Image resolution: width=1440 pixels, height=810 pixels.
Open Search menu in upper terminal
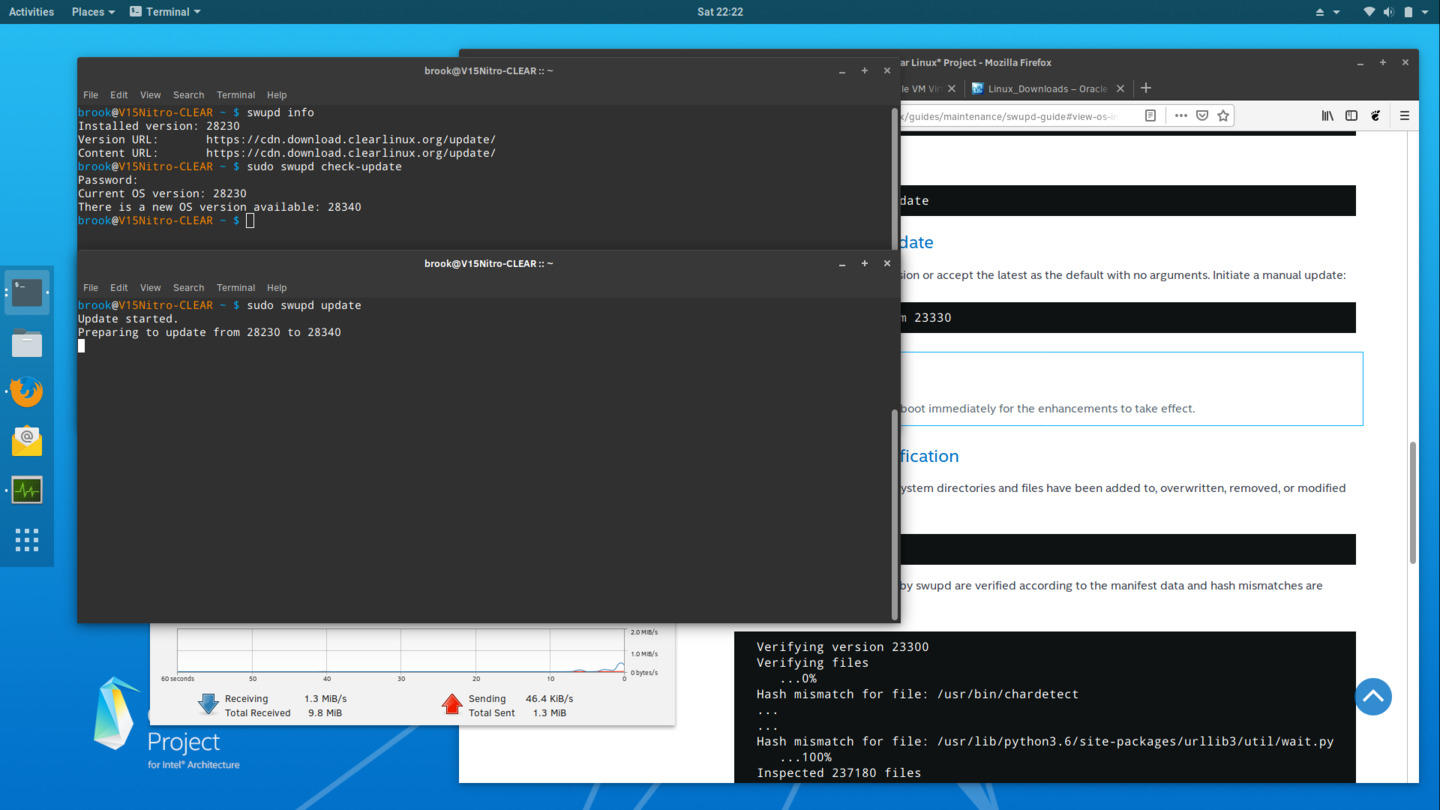click(188, 95)
